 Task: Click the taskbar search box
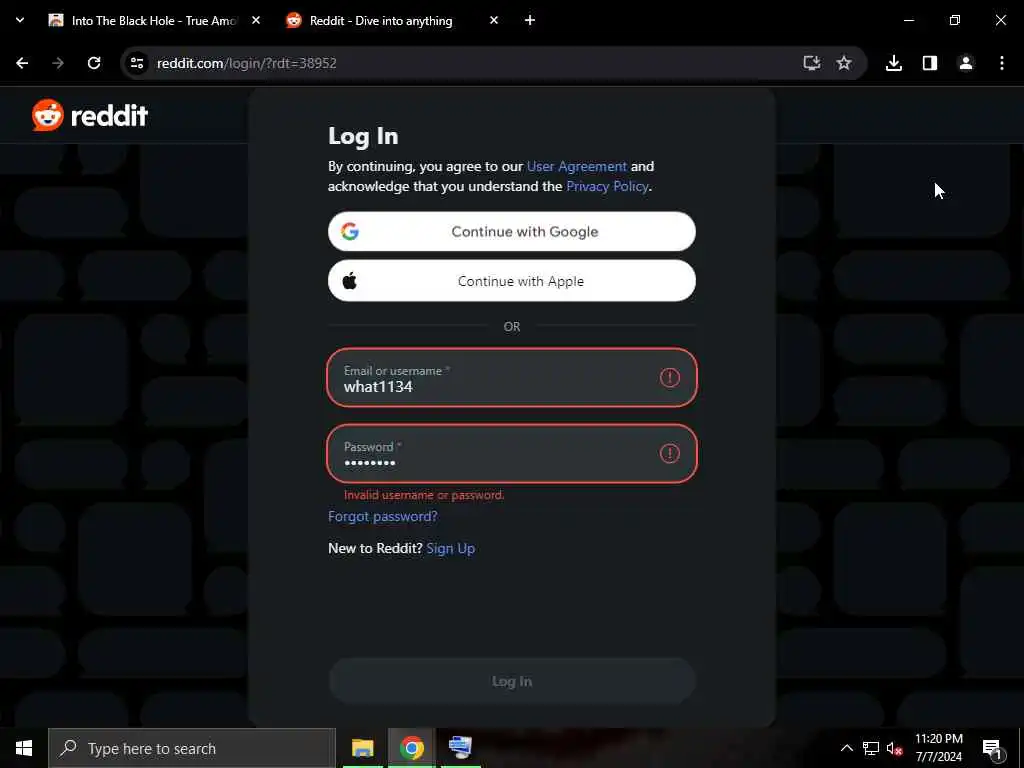pos(191,748)
